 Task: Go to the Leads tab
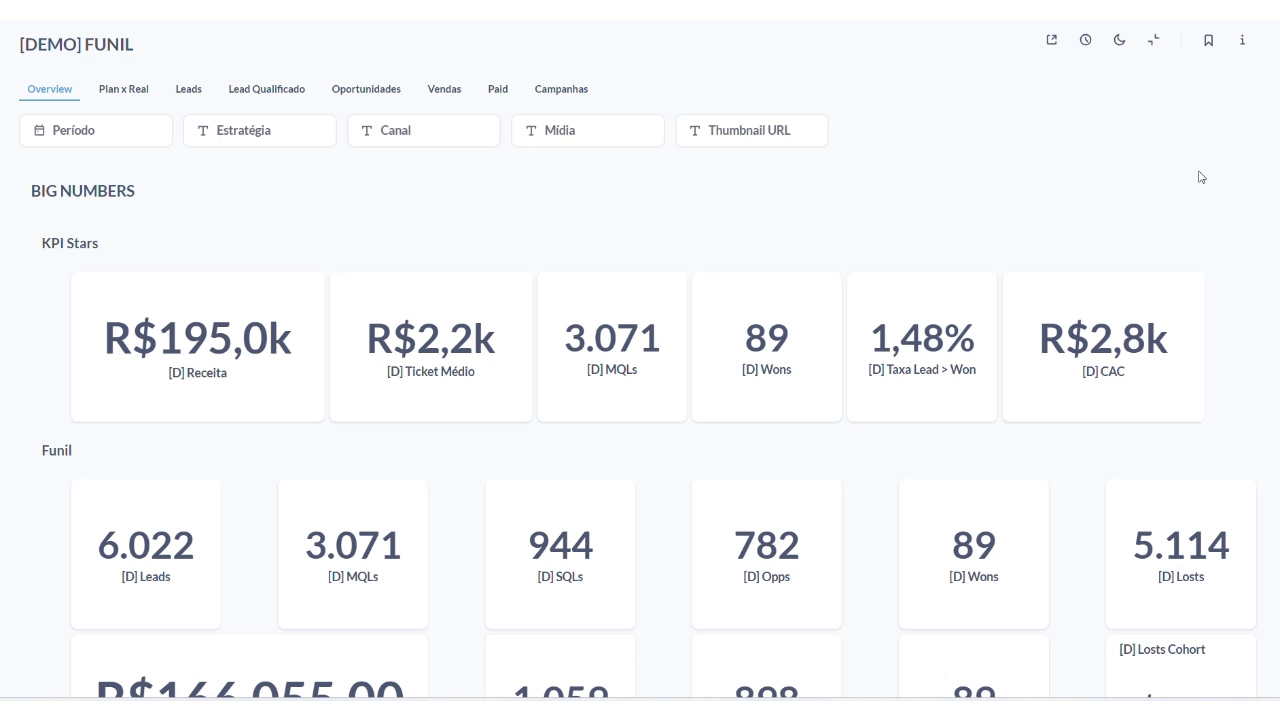point(188,89)
